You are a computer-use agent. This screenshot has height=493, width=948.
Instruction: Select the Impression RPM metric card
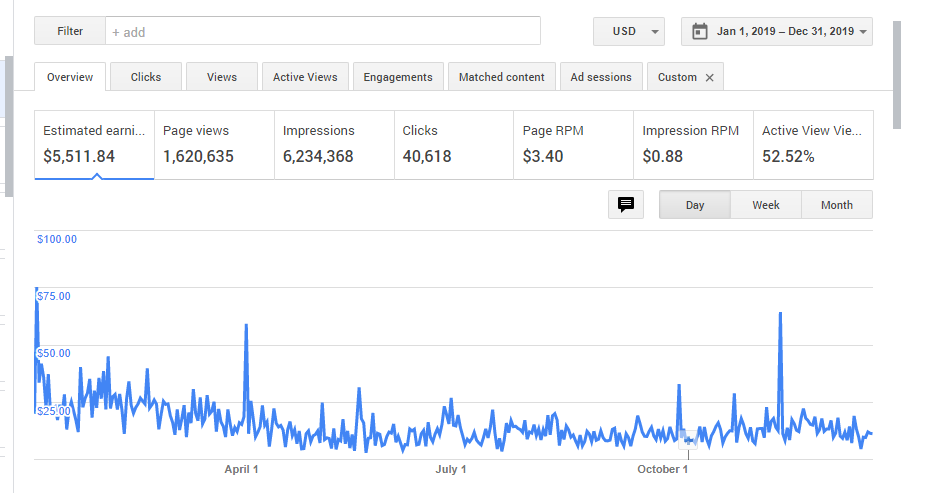coord(692,145)
